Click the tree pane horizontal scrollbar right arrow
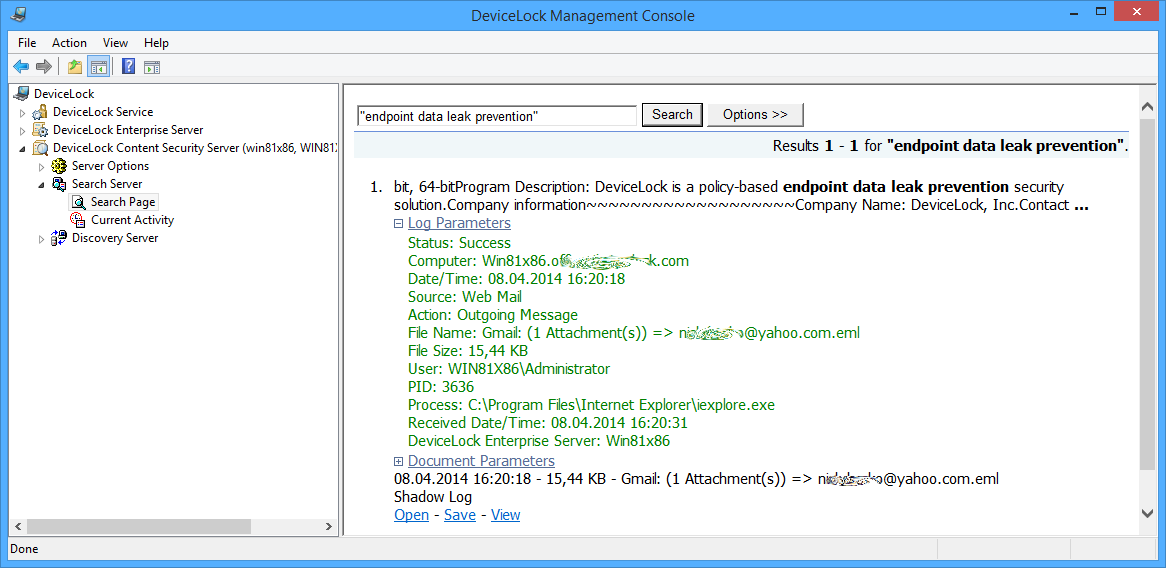Image resolution: width=1166 pixels, height=568 pixels. click(x=329, y=526)
